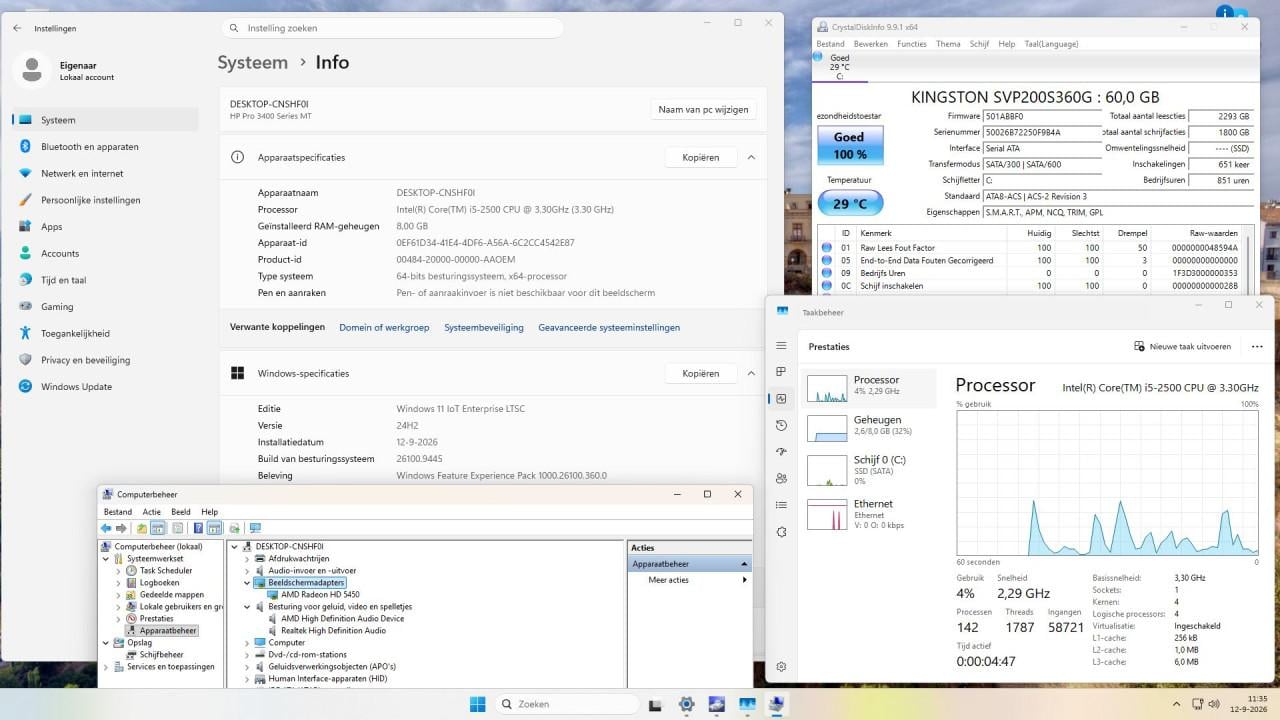Open the App history icon in Task Manager
The image size is (1280, 720).
[x=781, y=425]
